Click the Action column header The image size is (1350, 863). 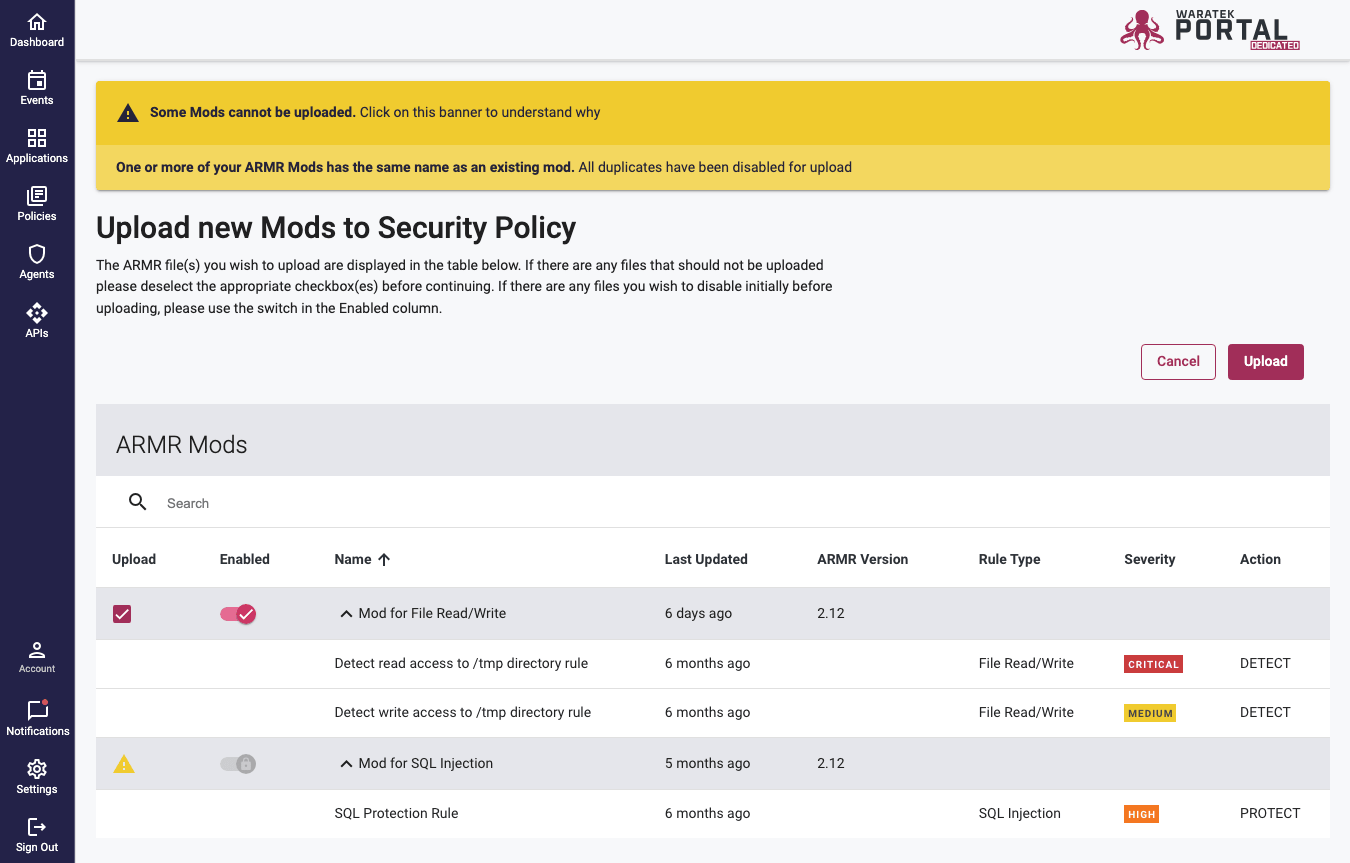[1260, 559]
